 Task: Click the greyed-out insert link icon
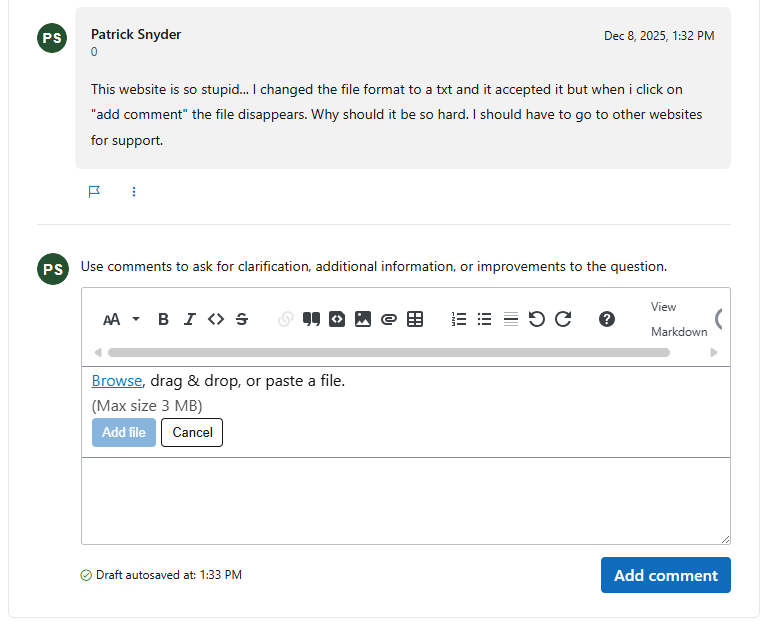point(286,319)
